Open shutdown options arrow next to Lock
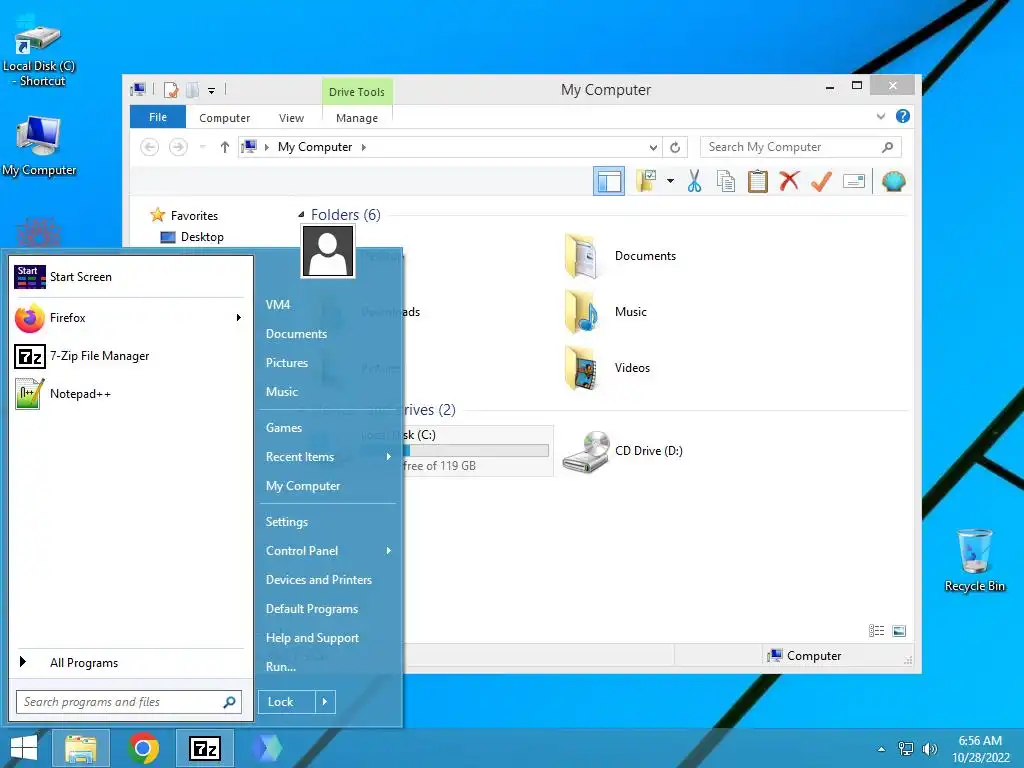 (325, 702)
